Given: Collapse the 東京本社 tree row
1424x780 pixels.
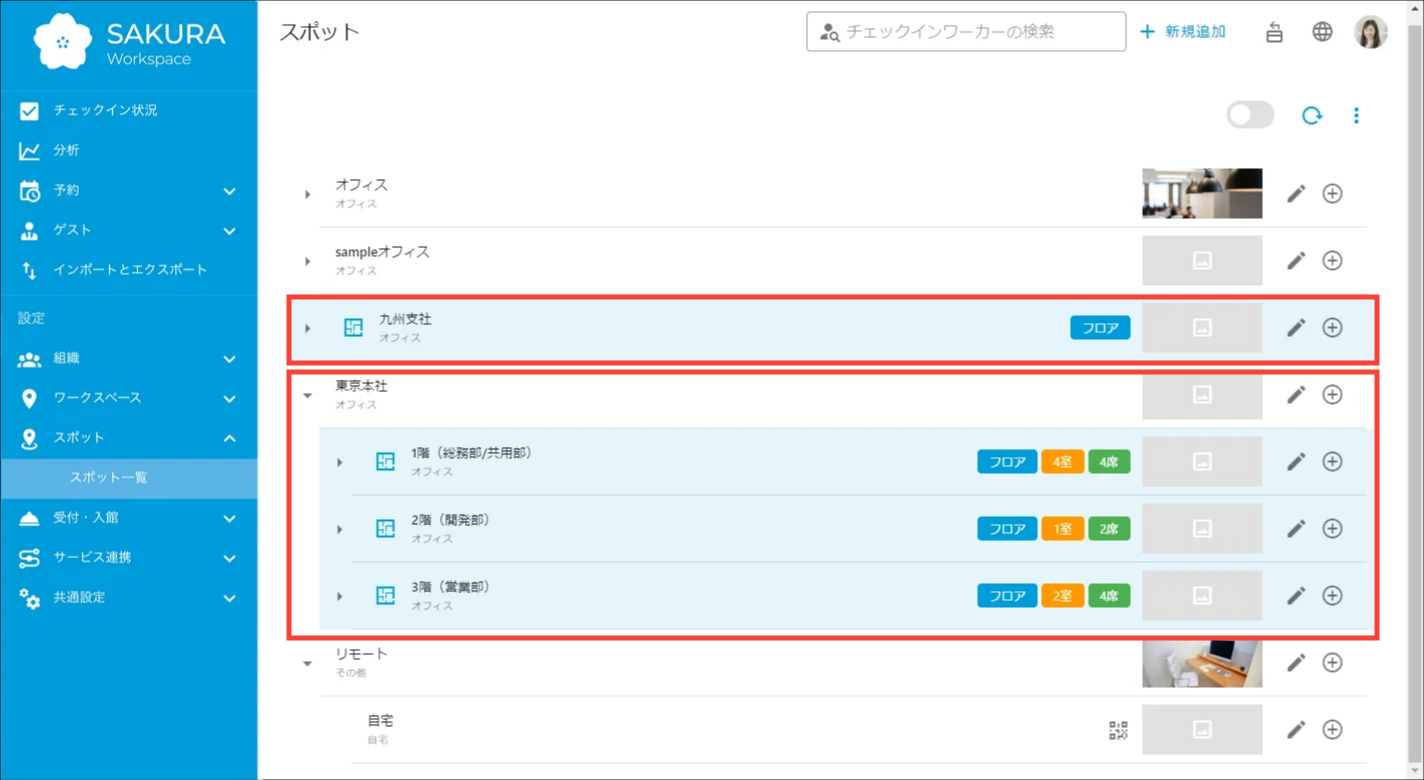Looking at the screenshot, I should click(308, 395).
